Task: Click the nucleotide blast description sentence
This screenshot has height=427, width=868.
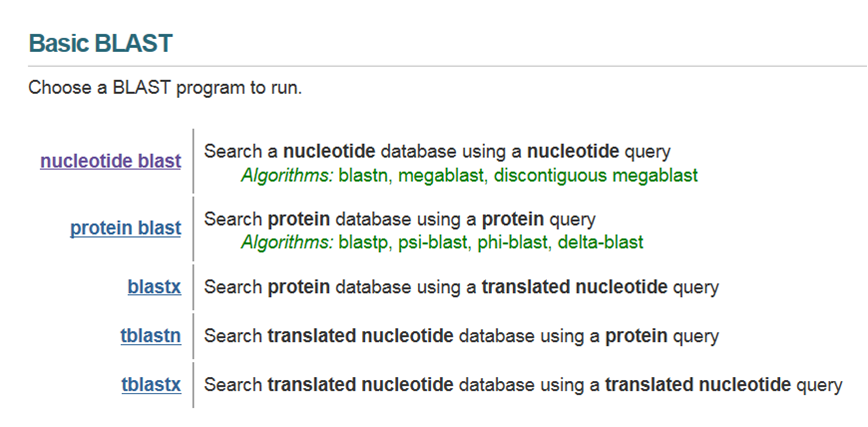Action: (x=437, y=152)
